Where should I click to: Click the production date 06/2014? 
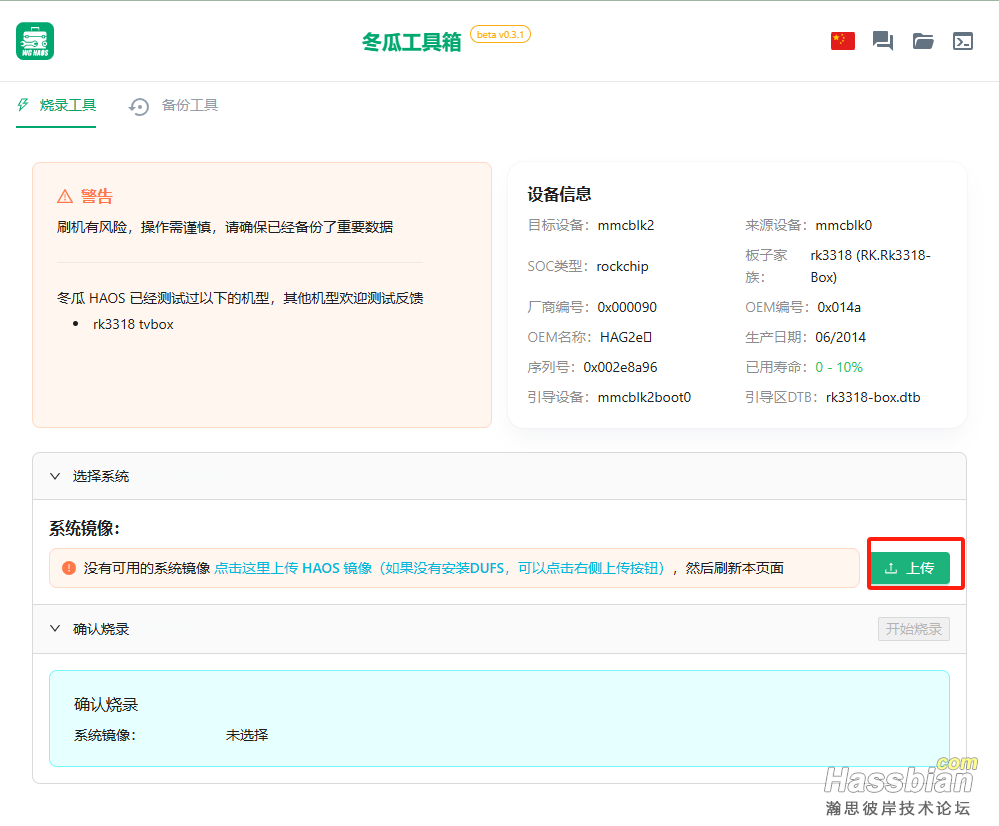click(x=840, y=337)
